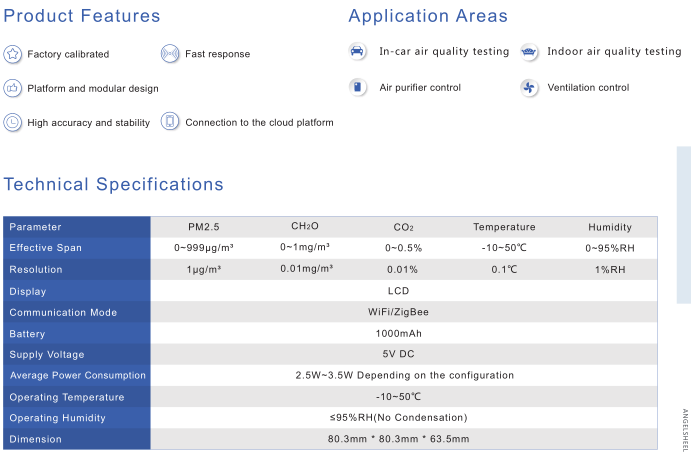Click the phone icon for cloud platform
Viewport: 691px width, 458px height.
click(170, 121)
